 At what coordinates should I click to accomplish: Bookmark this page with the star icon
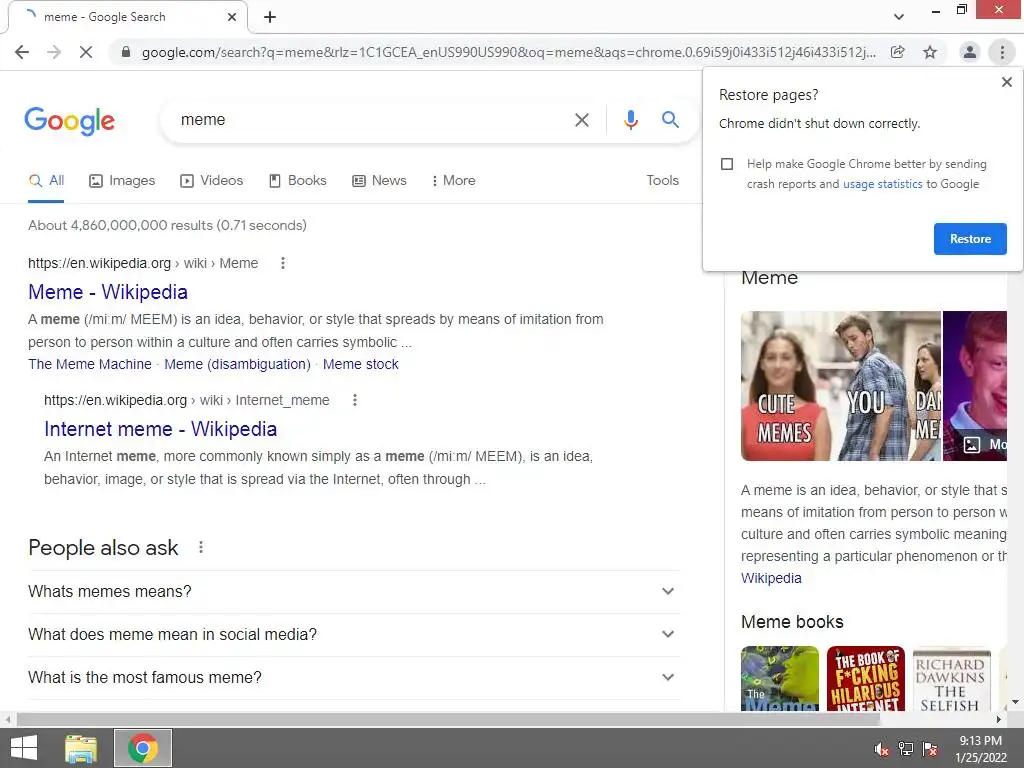[930, 52]
